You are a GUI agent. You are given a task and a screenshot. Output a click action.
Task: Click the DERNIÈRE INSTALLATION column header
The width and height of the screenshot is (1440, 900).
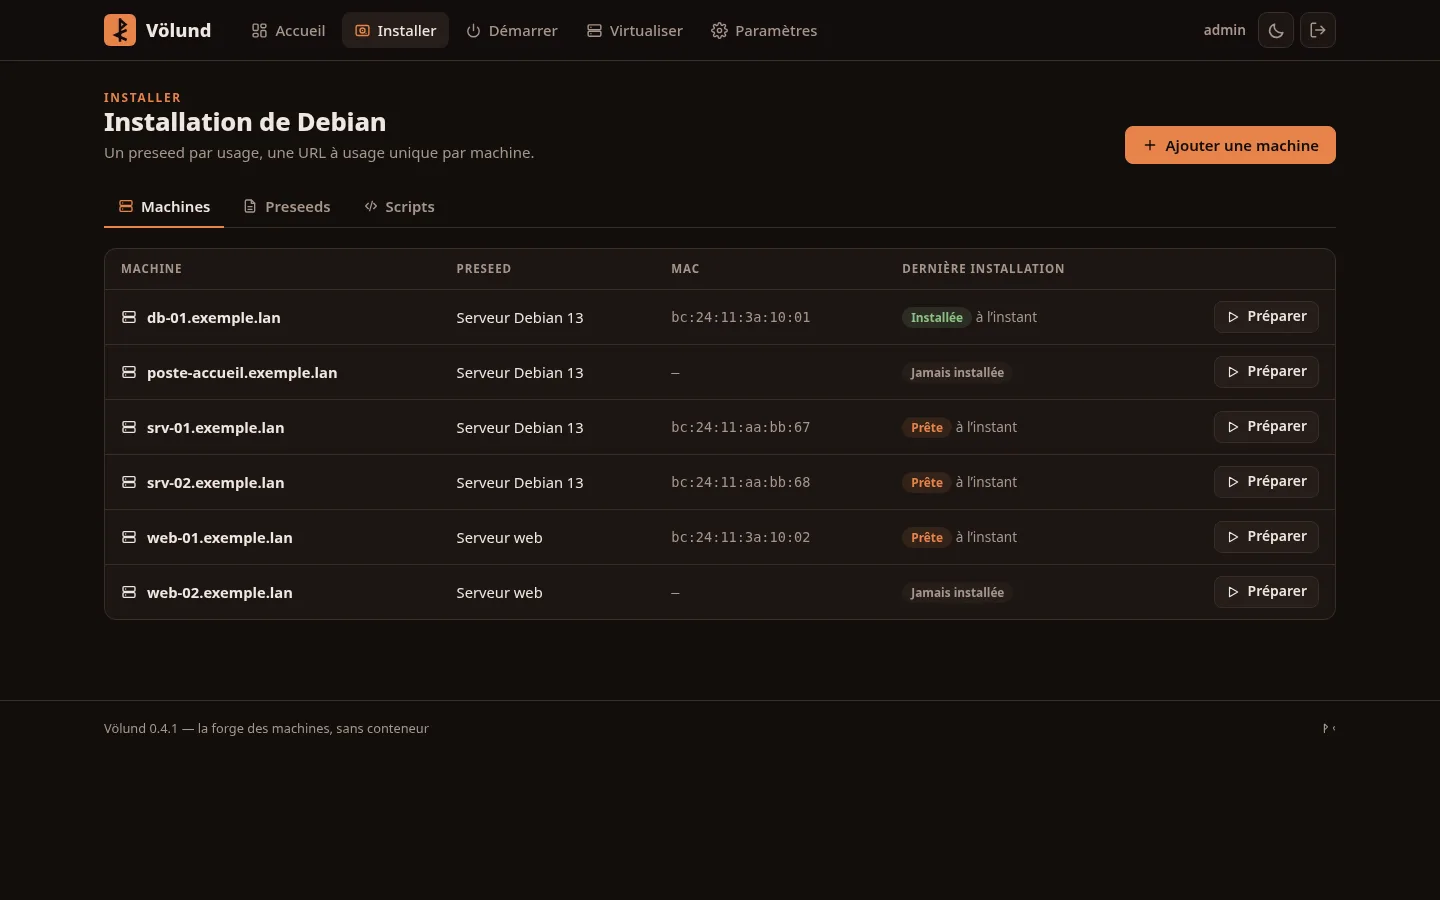[x=983, y=269]
